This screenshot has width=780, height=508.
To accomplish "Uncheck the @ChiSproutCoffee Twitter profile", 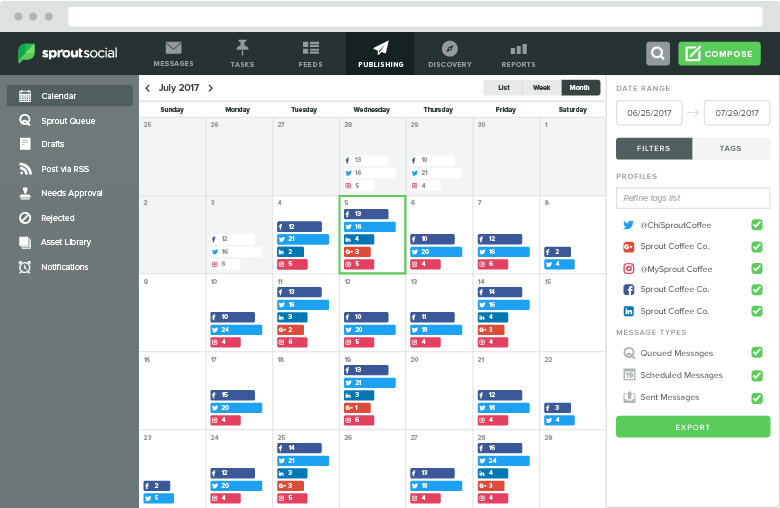I will tap(757, 225).
